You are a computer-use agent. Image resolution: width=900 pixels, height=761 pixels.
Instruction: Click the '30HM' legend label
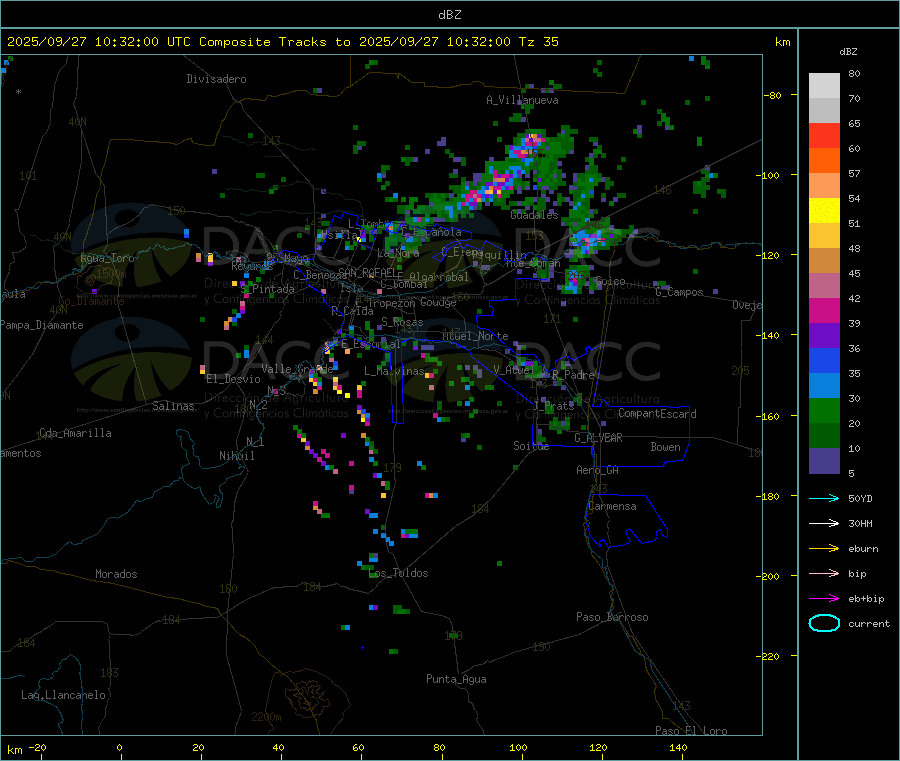(x=860, y=523)
